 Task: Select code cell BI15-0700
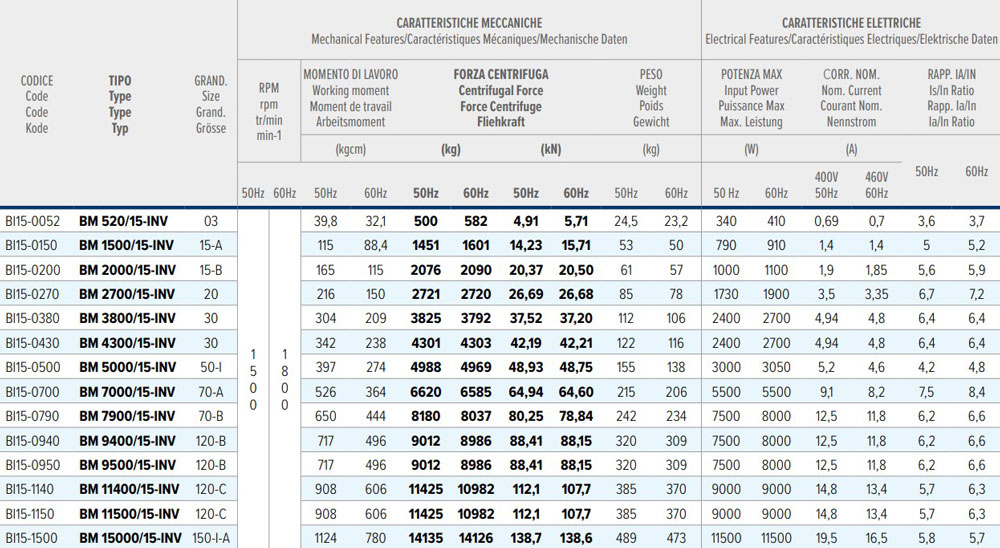coord(32,392)
